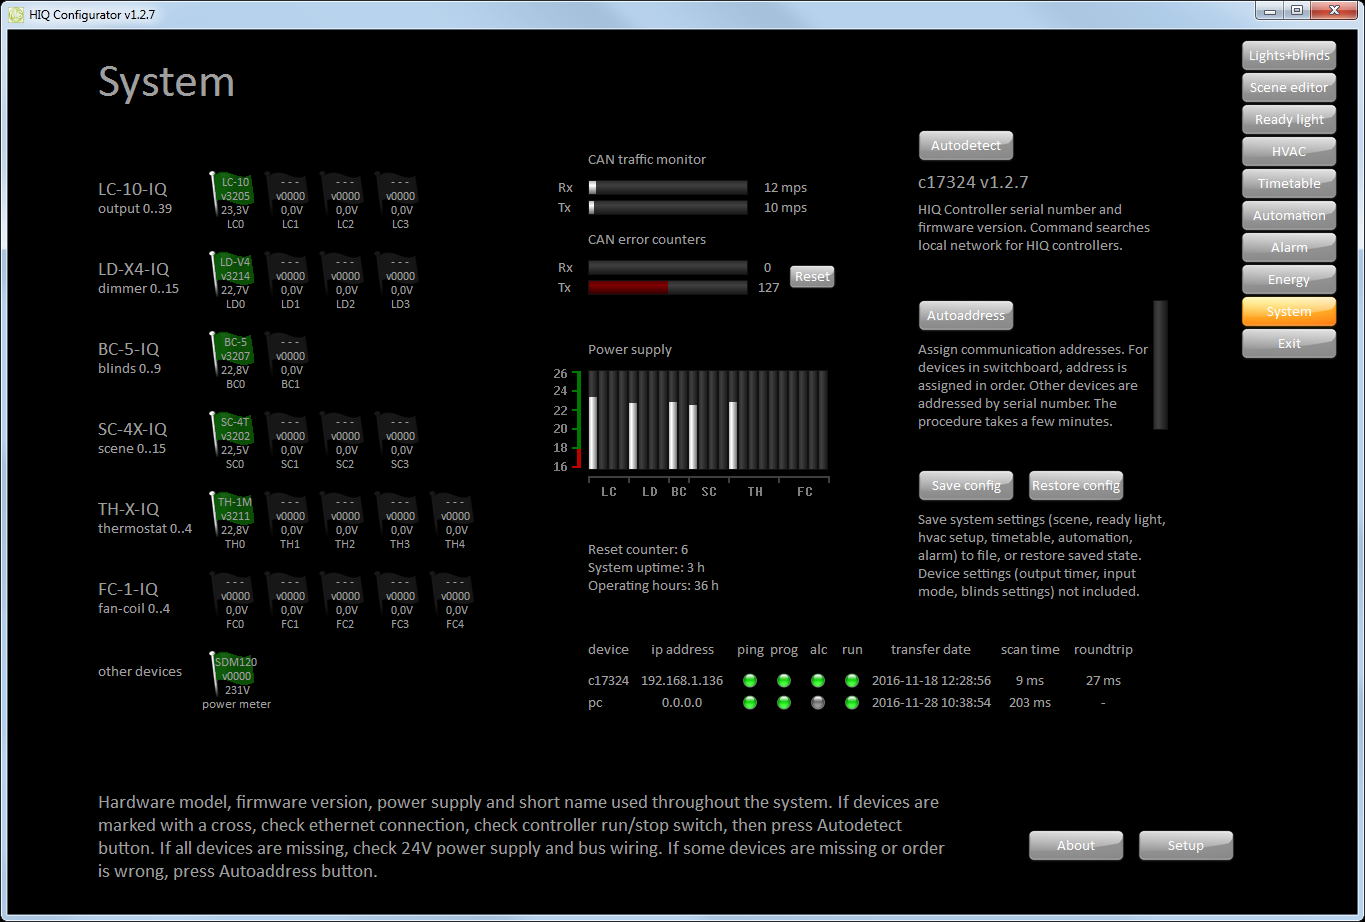The height and width of the screenshot is (922, 1365).
Task: Click the TH0 thermostat flag icon
Action: [235, 515]
